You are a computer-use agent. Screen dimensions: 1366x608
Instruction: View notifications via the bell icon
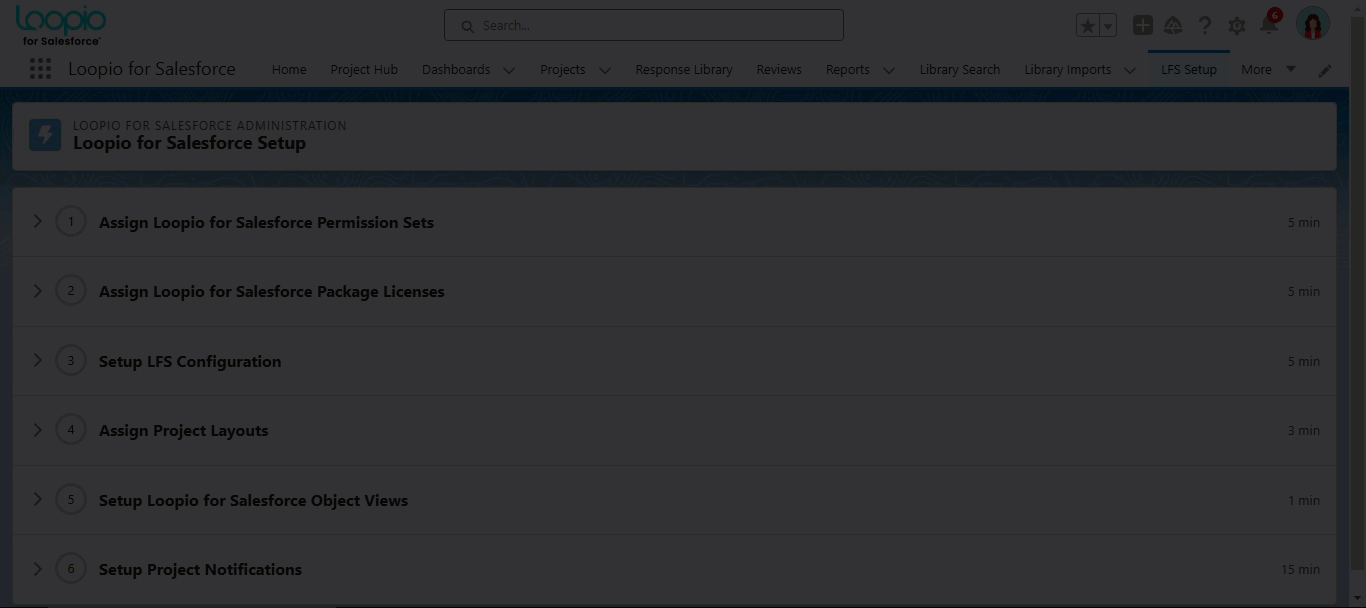(1269, 26)
